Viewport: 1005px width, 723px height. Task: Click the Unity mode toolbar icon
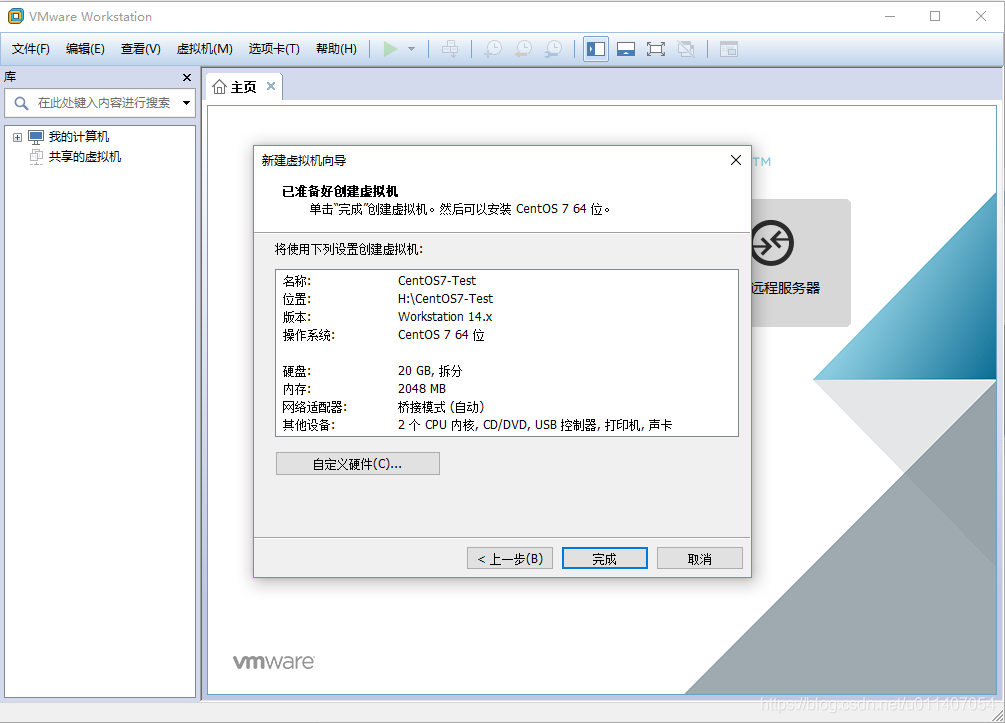point(686,49)
